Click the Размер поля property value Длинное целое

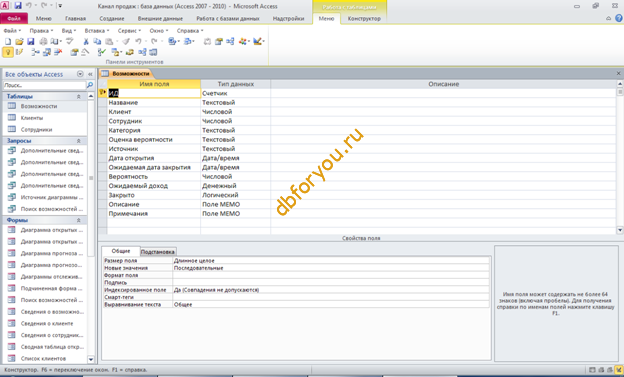point(331,260)
